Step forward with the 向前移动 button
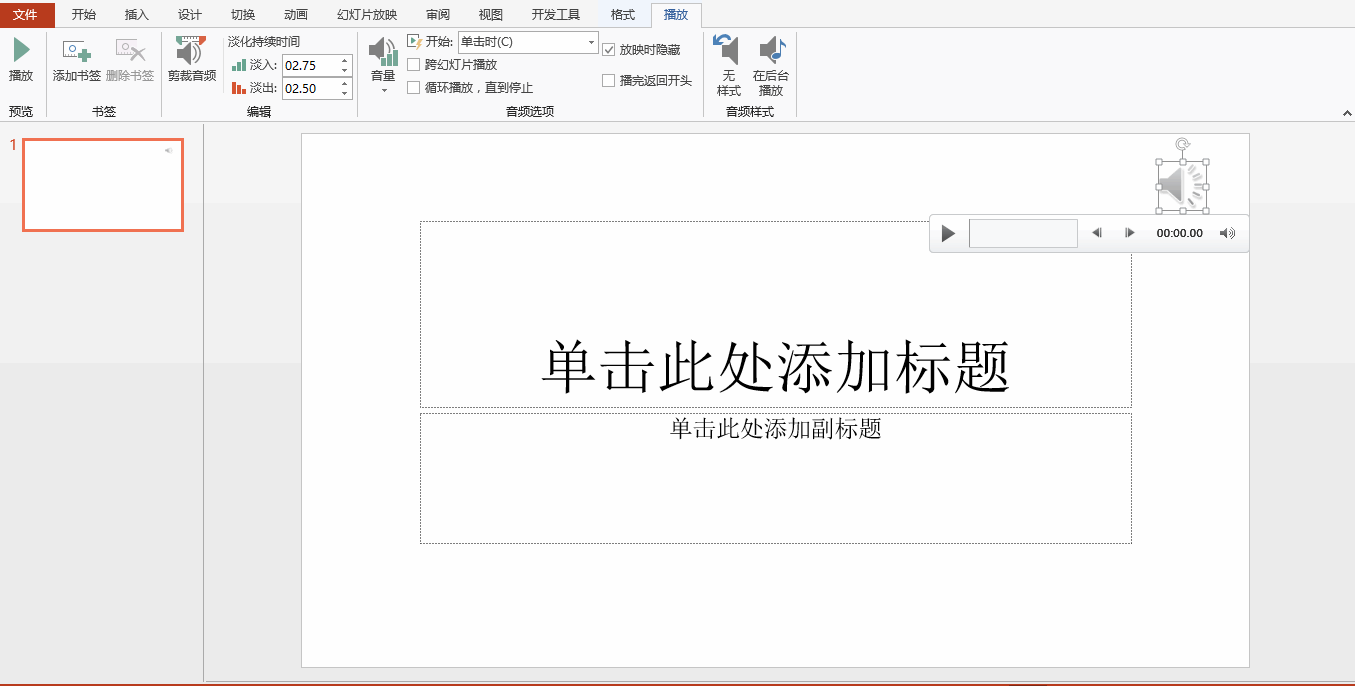The height and width of the screenshot is (686, 1355). click(x=1129, y=232)
